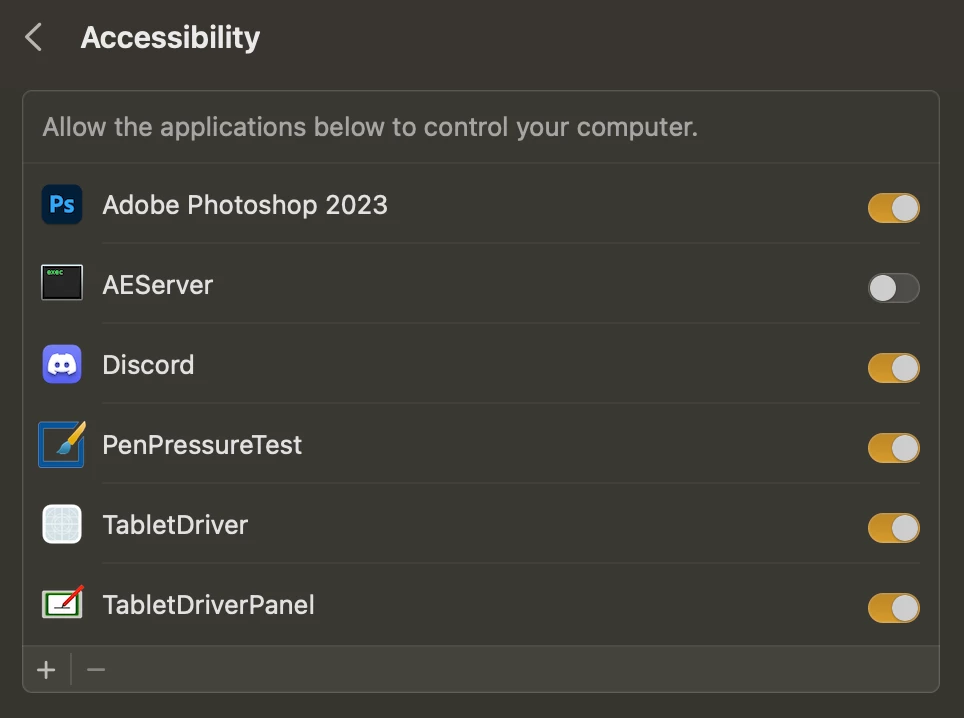964x718 pixels.
Task: Disable the PenPressureTest toggle switch
Action: 893,448
